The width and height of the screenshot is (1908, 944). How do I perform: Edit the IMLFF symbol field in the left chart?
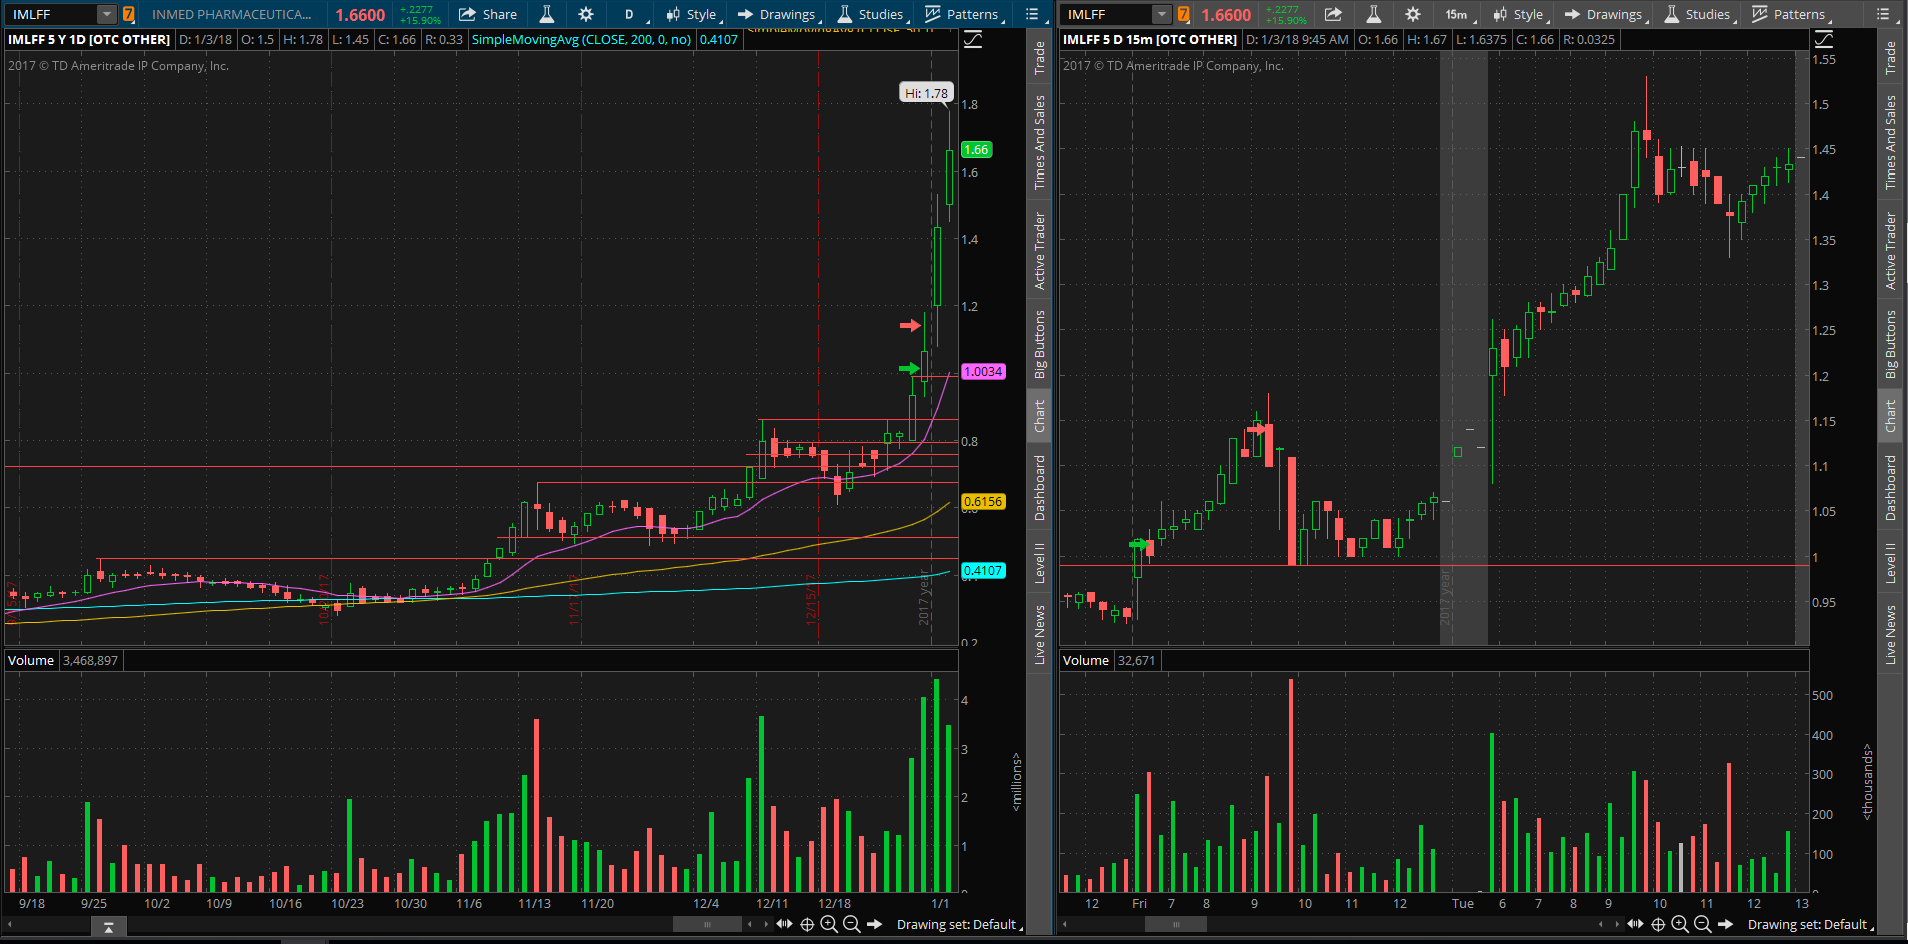(x=52, y=14)
